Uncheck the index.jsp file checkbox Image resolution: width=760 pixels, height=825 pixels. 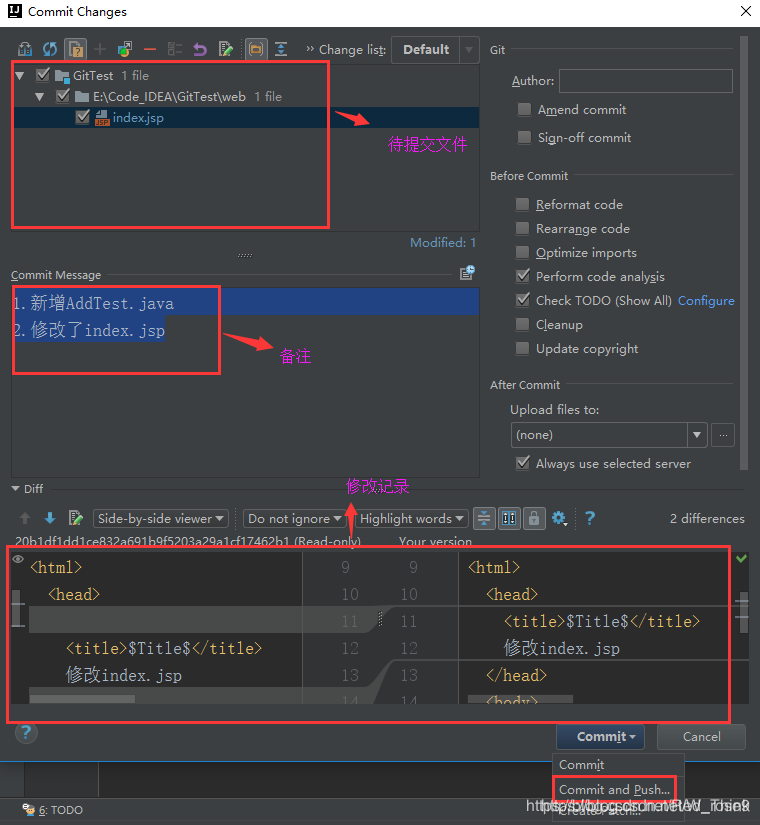click(83, 117)
